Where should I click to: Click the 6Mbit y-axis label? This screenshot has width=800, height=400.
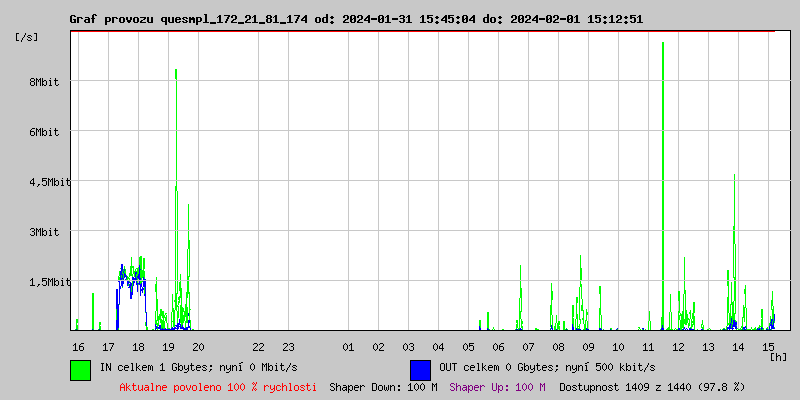pyautogui.click(x=44, y=132)
